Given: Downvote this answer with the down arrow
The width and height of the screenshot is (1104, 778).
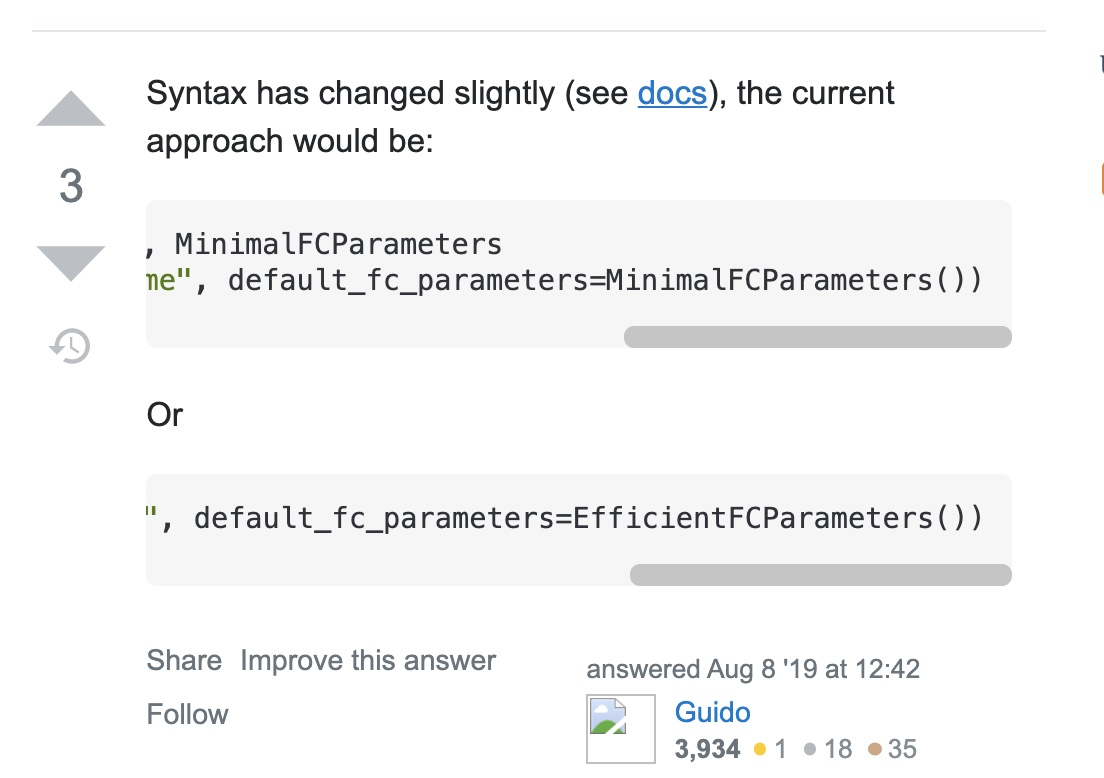Looking at the screenshot, I should pos(71,263).
